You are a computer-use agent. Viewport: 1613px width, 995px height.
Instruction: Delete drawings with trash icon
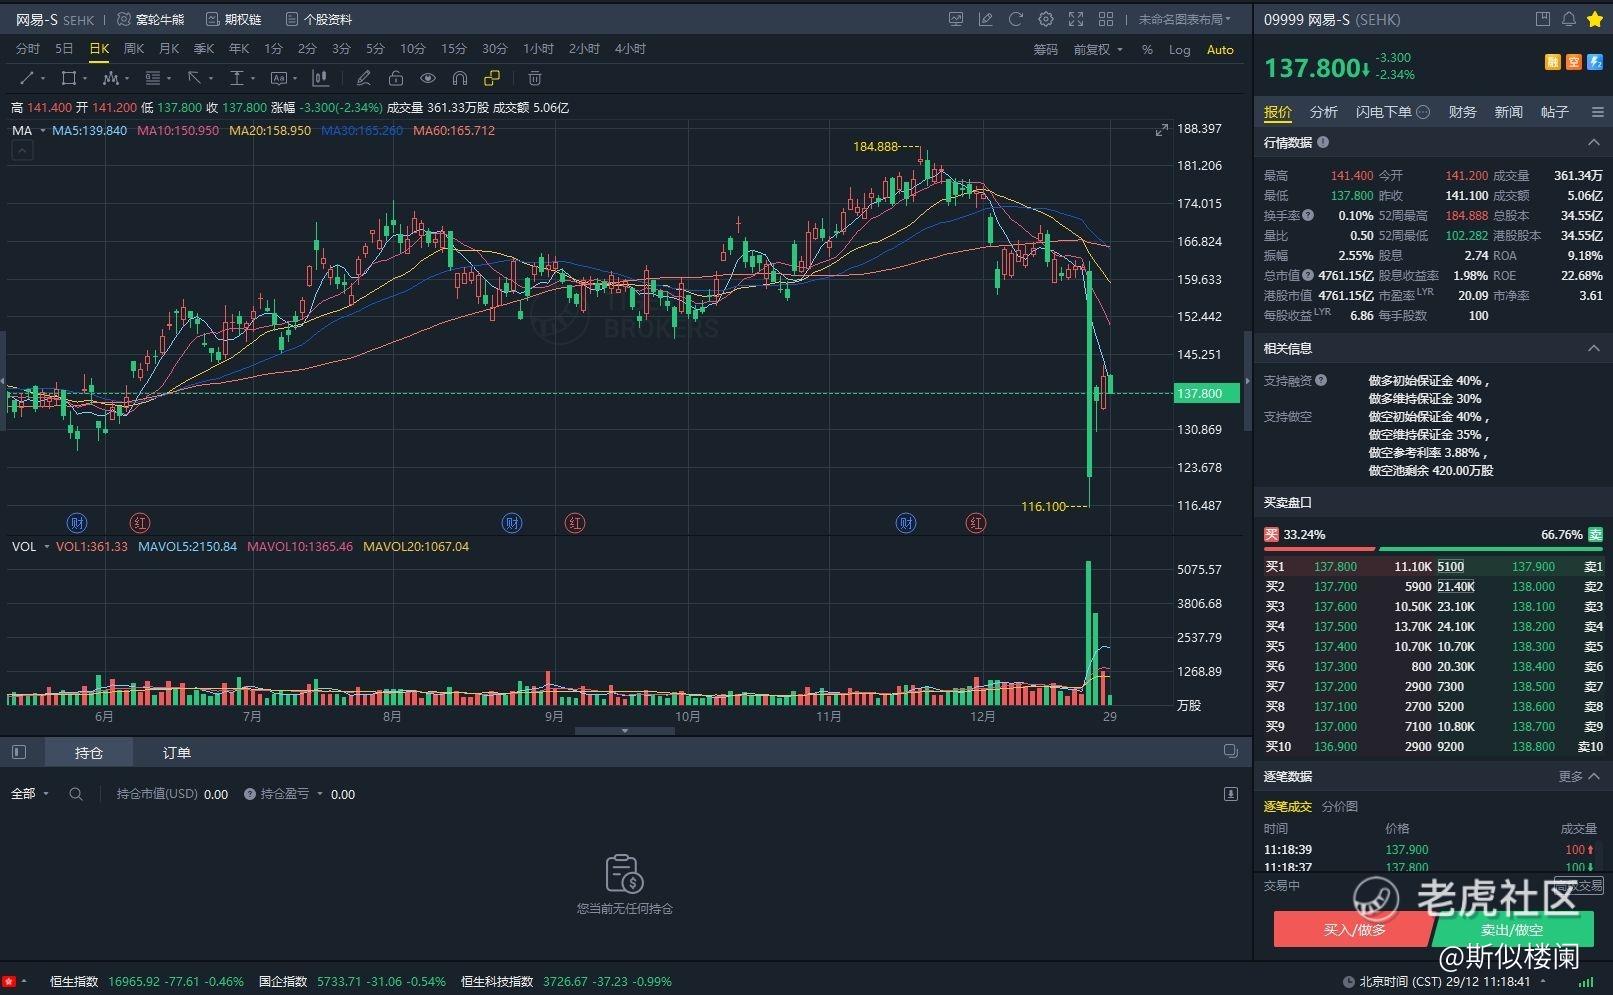pos(534,78)
